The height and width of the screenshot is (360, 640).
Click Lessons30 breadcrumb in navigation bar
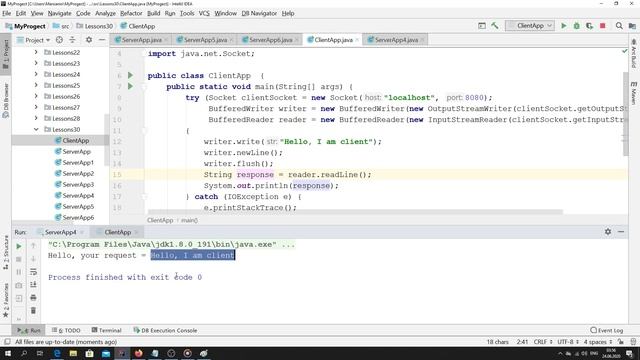95,26
